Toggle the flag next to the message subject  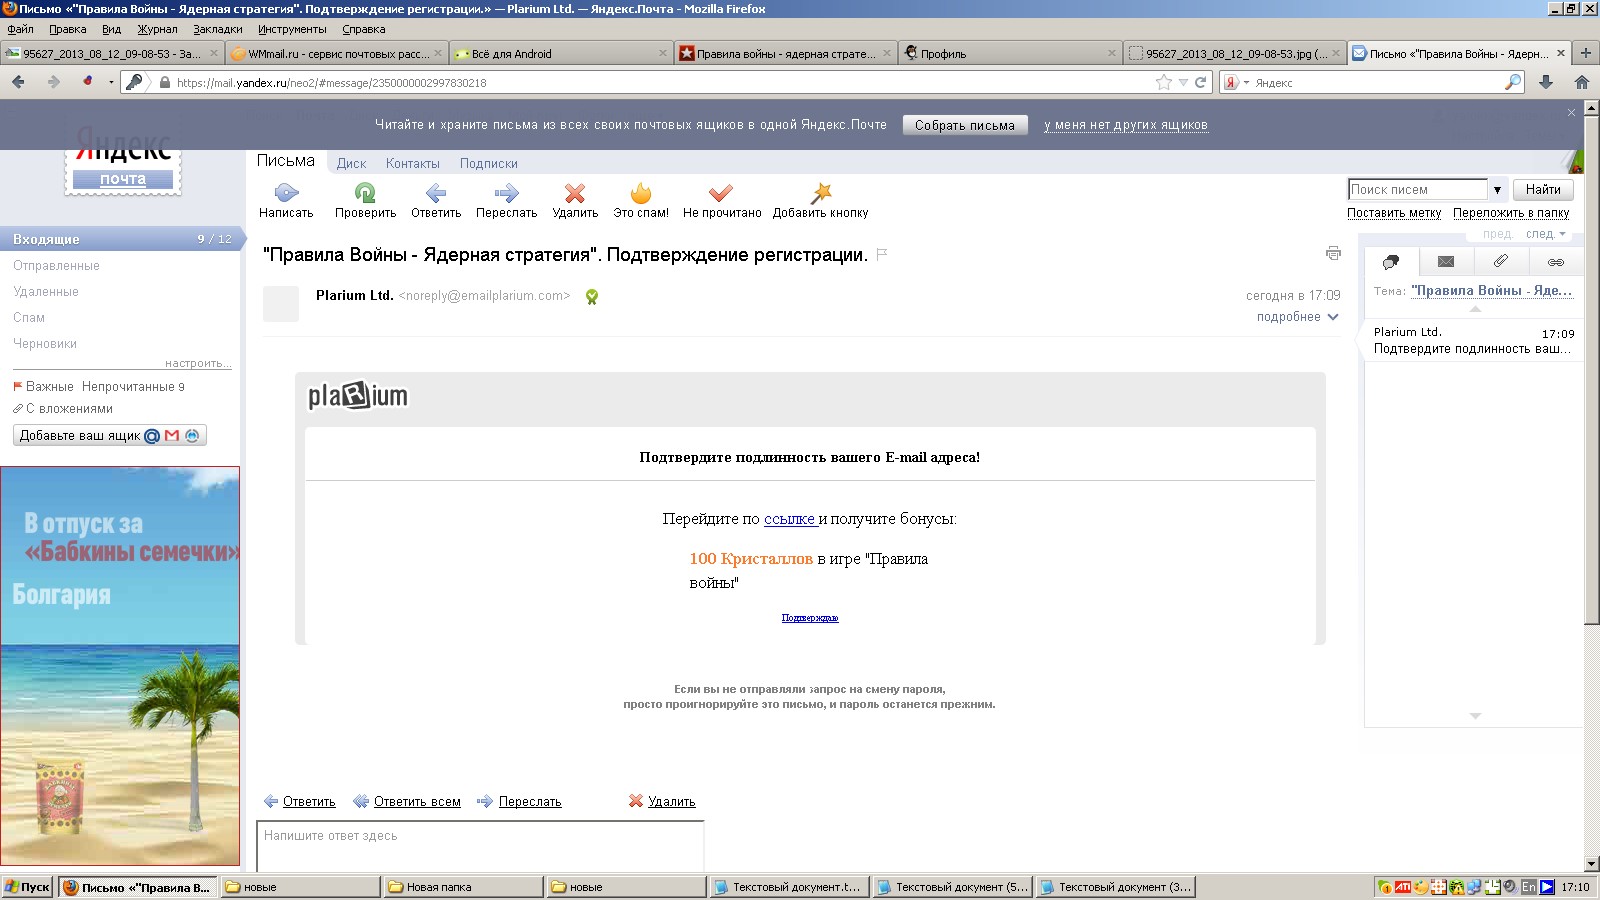point(882,254)
